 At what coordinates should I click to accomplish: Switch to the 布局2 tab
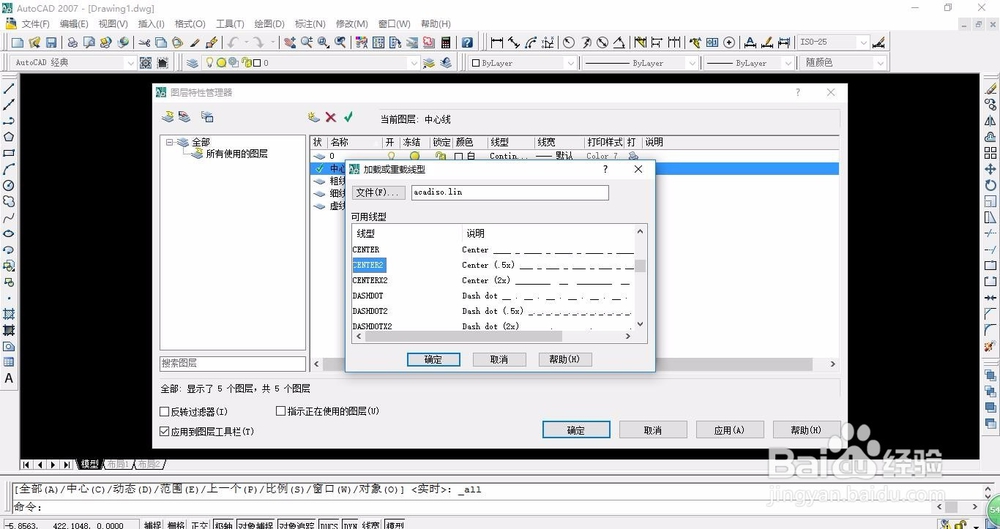click(151, 464)
